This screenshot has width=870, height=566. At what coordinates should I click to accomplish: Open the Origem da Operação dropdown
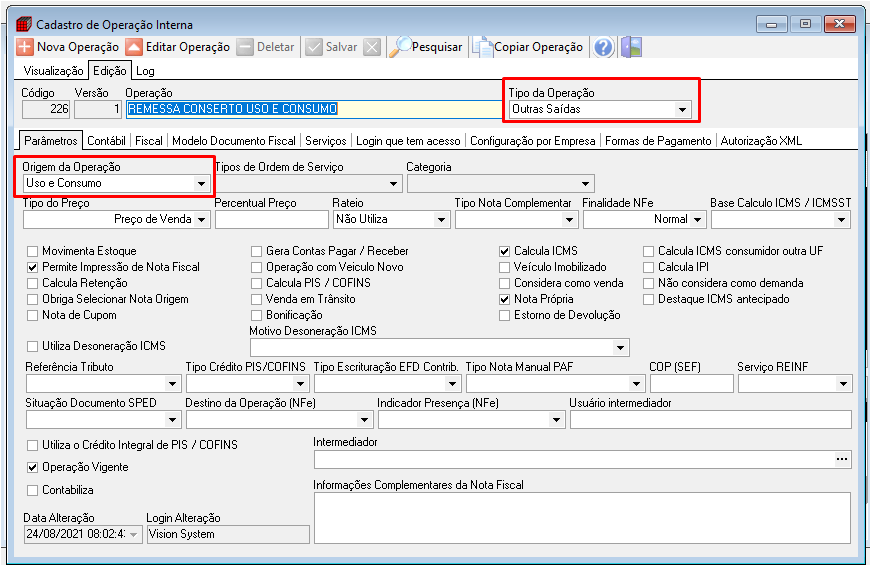(x=201, y=183)
